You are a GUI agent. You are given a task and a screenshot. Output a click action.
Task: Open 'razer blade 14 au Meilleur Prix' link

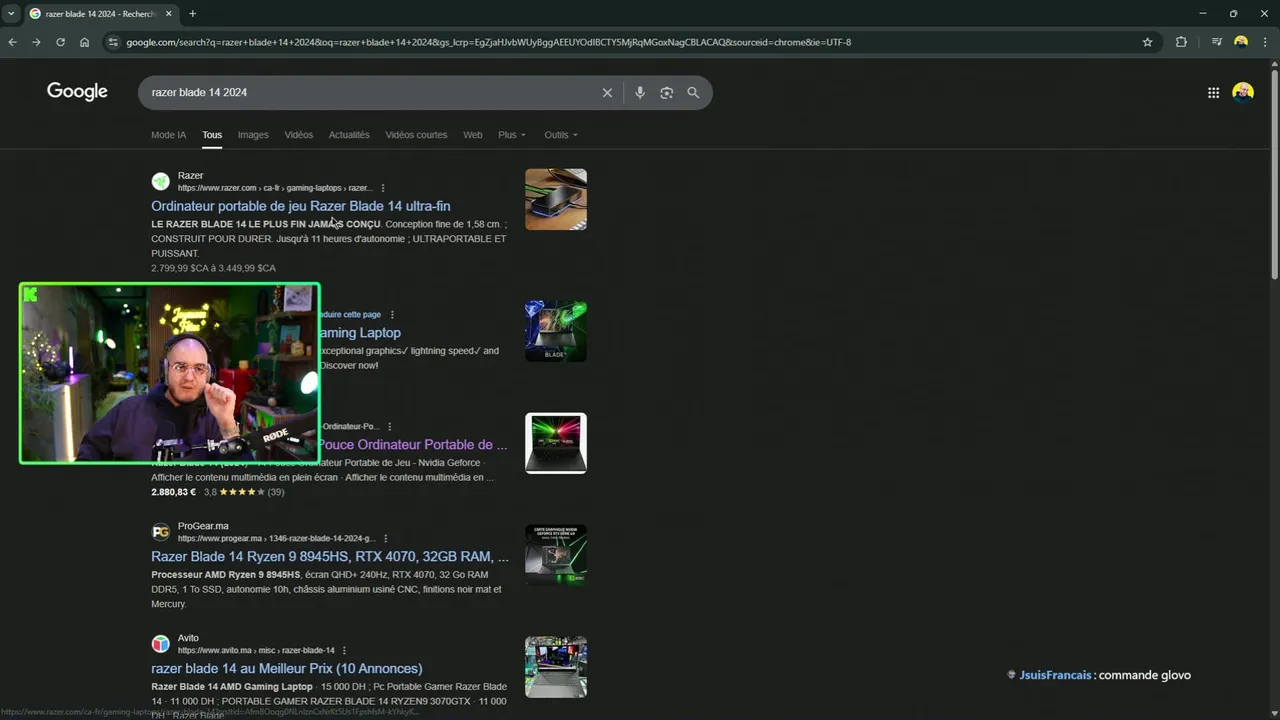click(x=287, y=668)
